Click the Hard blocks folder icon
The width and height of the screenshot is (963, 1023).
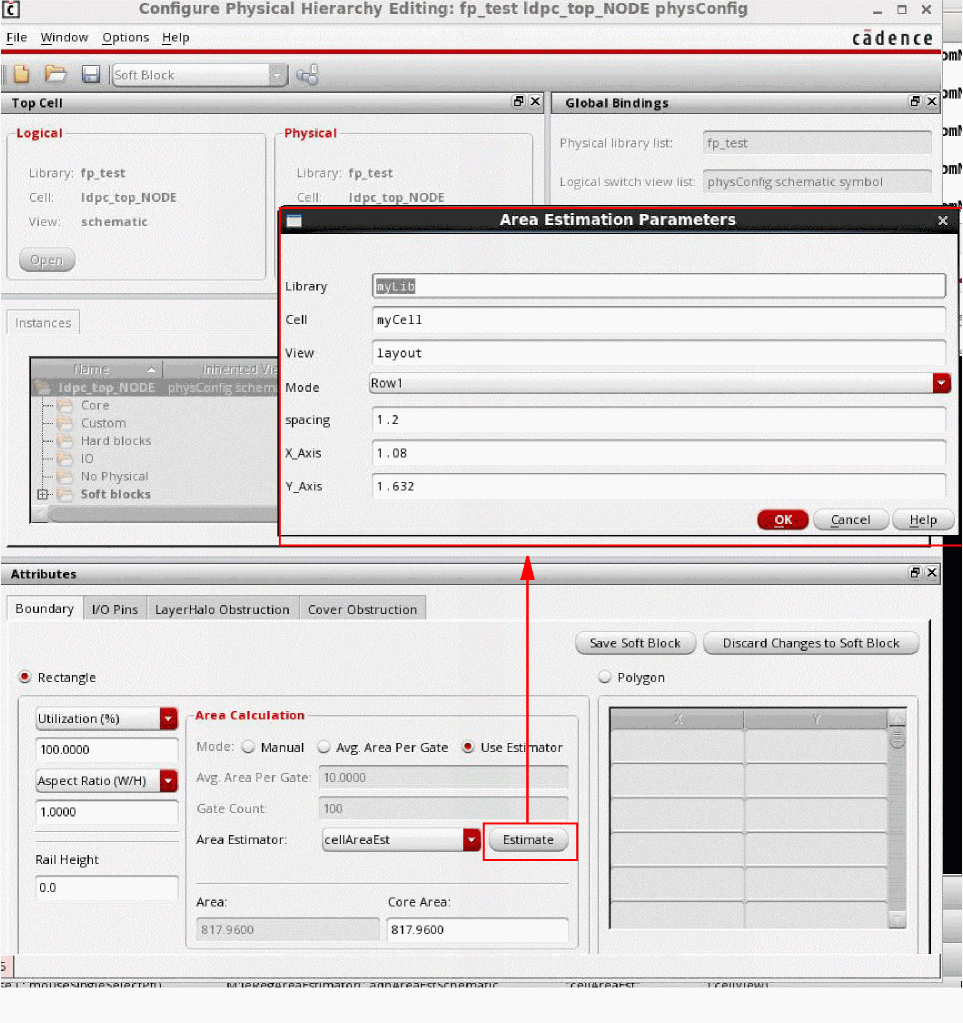click(x=66, y=441)
